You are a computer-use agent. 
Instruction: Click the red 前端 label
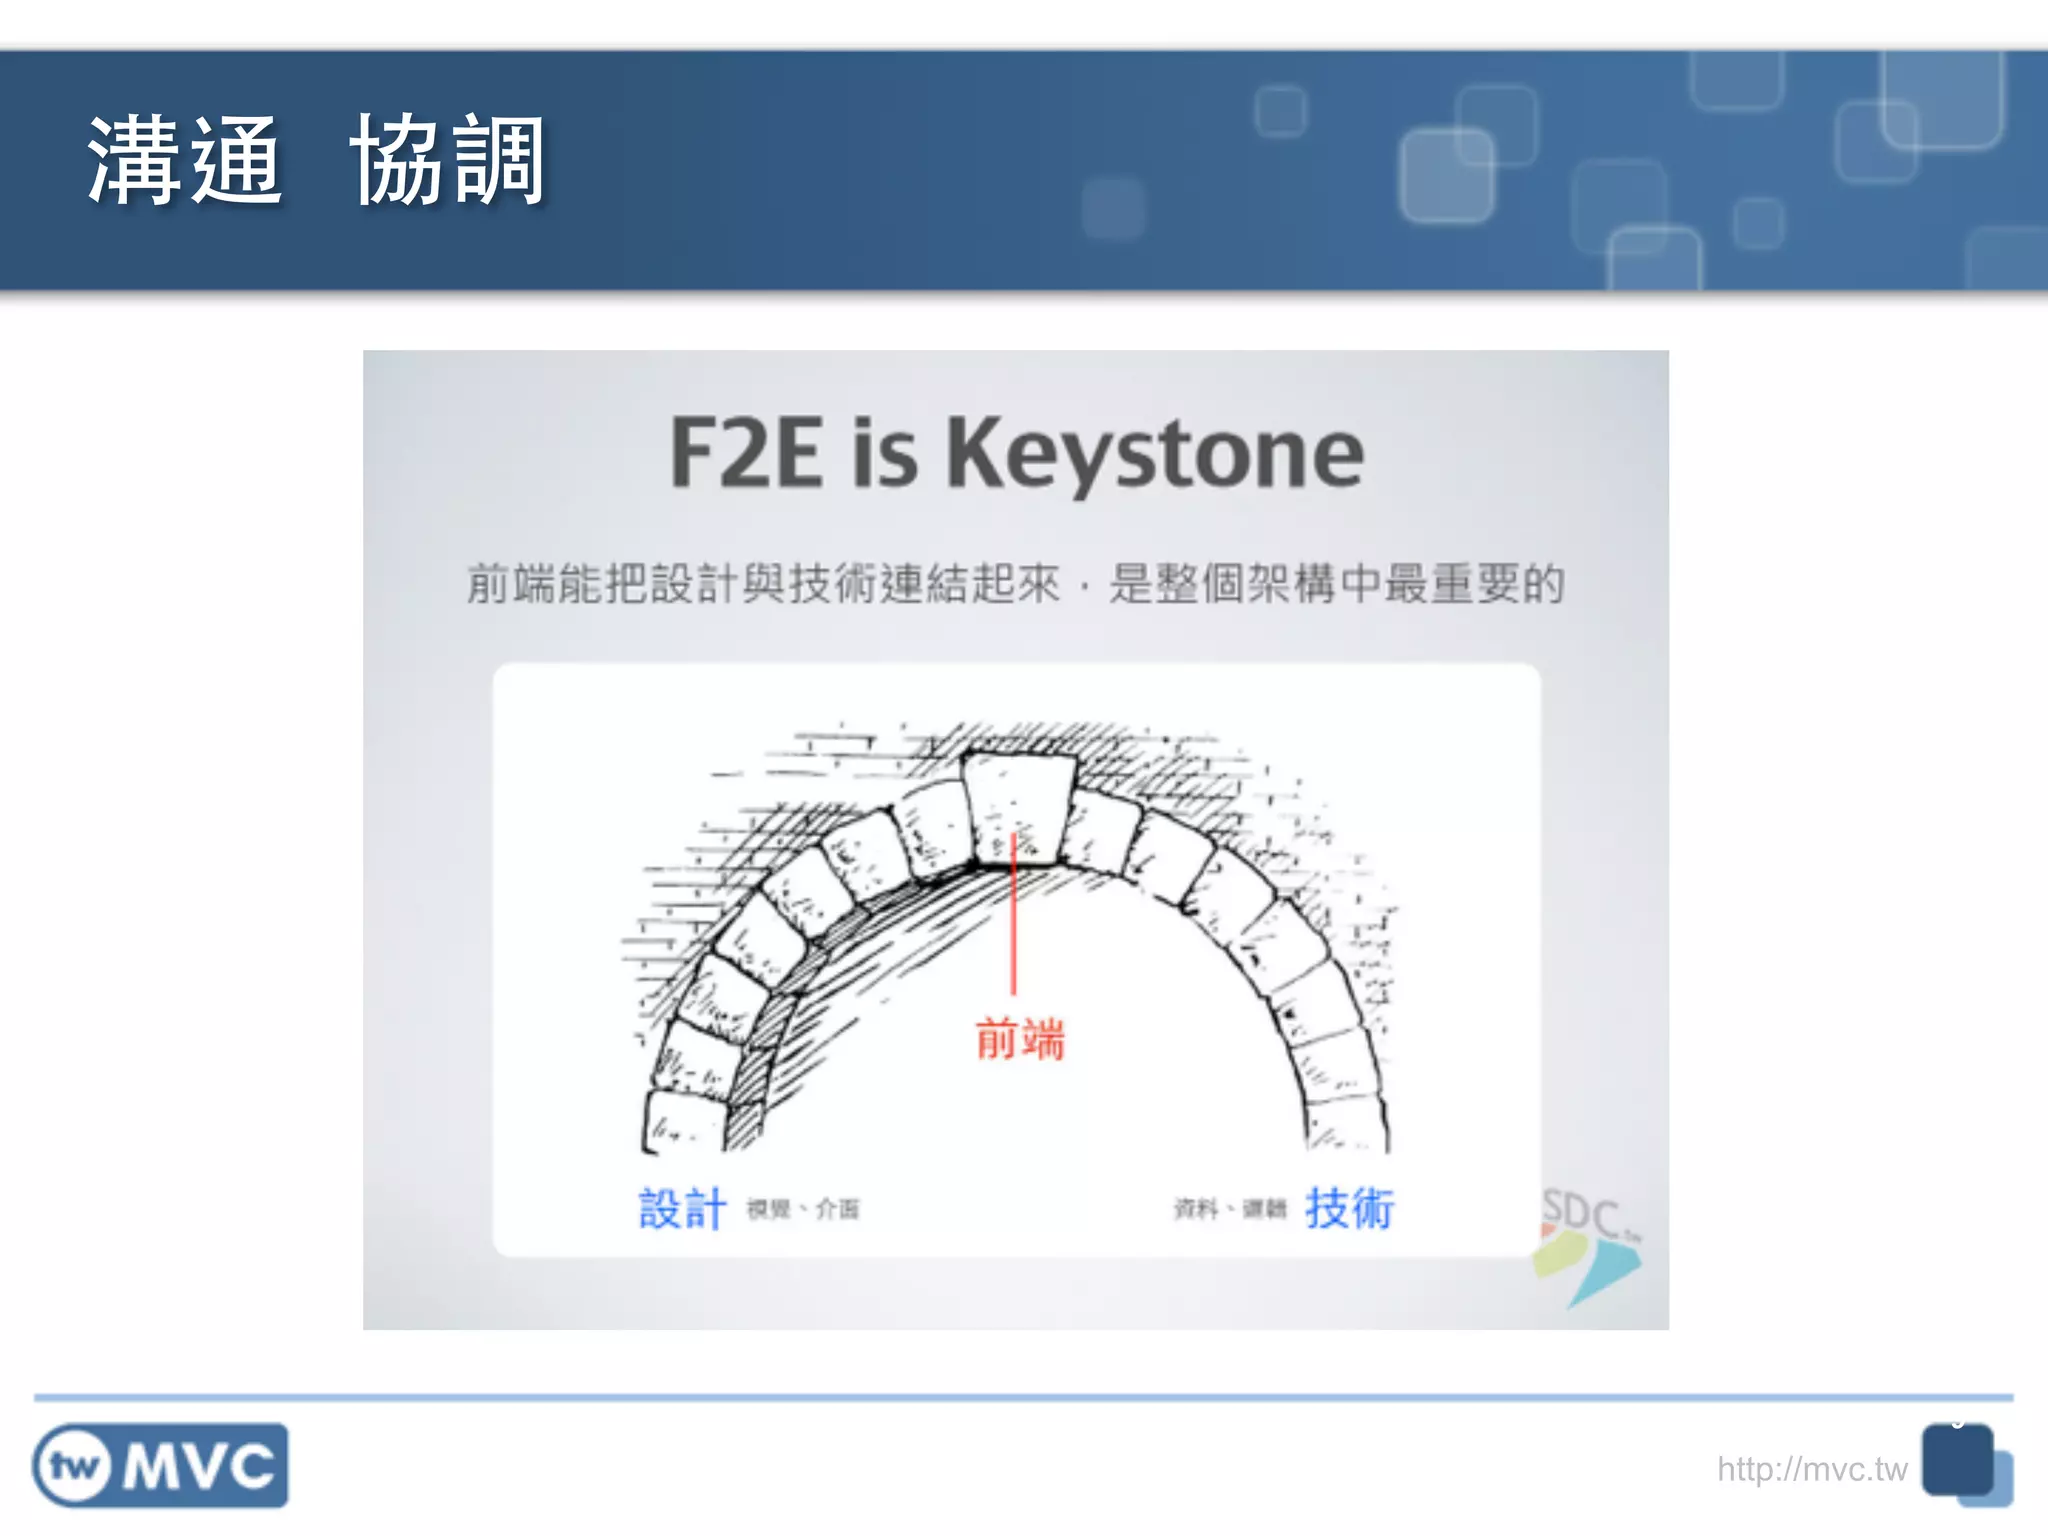click(x=1020, y=1039)
